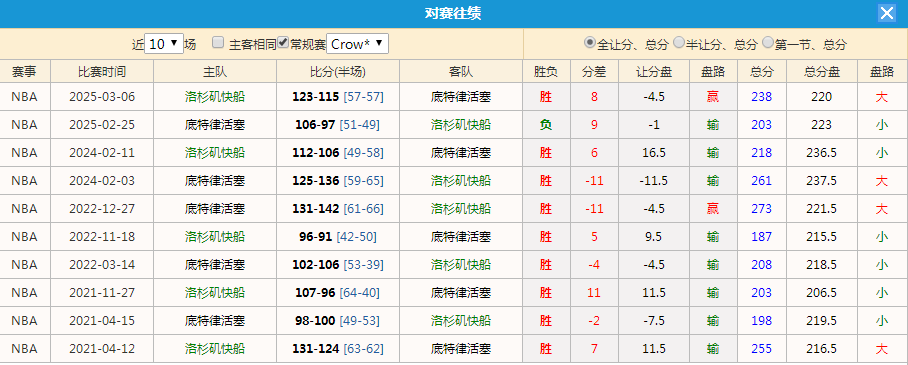Click the 大 result in 2024-02-03 row
The image size is (908, 365).
coord(882,181)
